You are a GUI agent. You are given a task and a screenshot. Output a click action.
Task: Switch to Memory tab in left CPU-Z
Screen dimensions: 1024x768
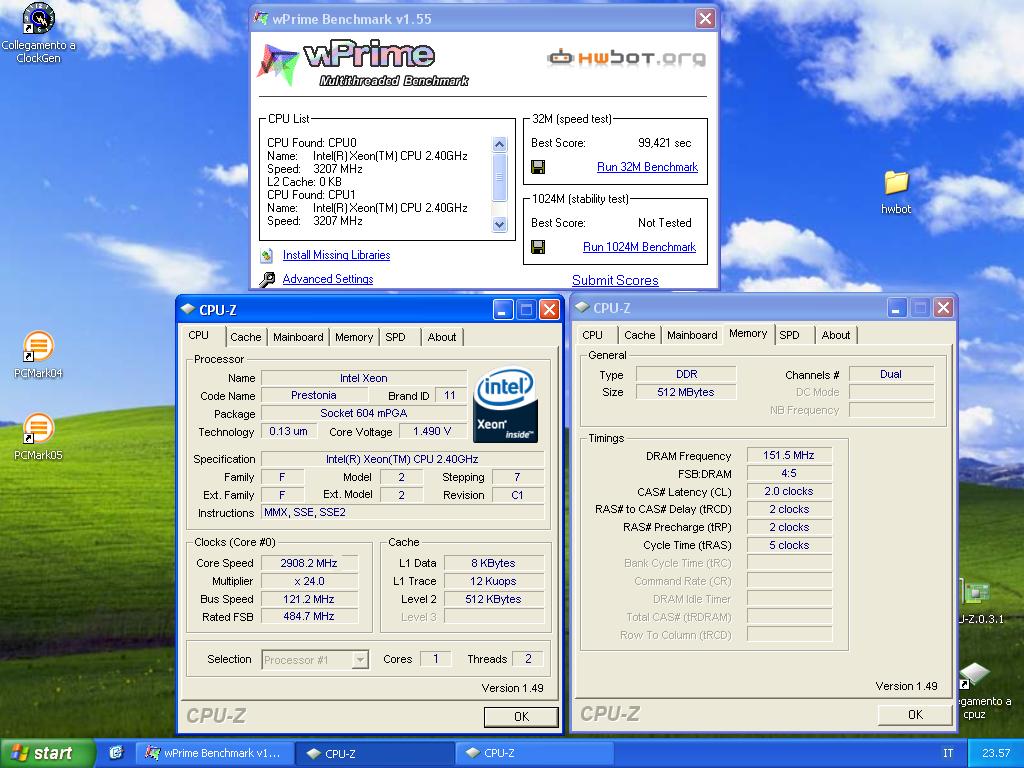(x=353, y=337)
